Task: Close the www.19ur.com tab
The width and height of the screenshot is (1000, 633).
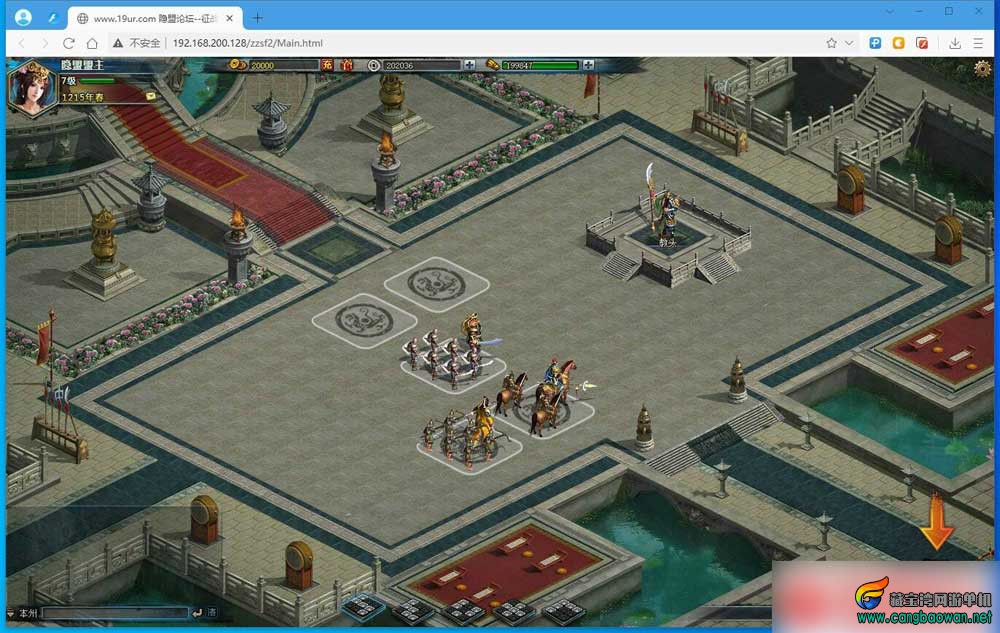Action: (x=230, y=18)
